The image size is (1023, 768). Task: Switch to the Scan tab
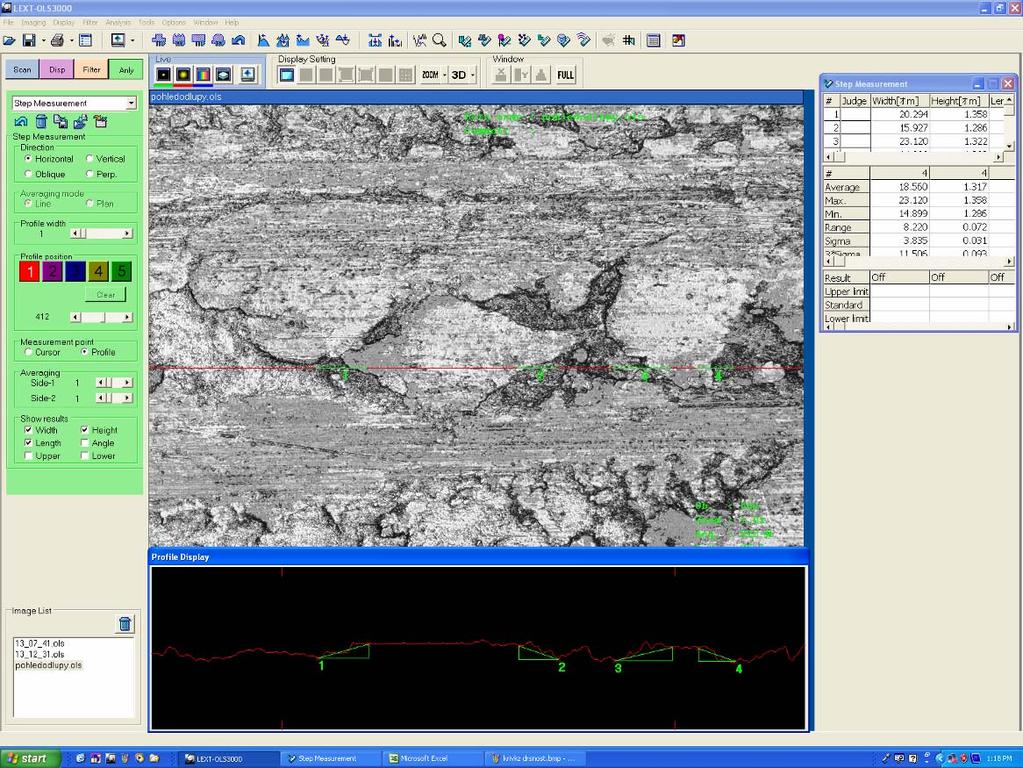click(22, 69)
